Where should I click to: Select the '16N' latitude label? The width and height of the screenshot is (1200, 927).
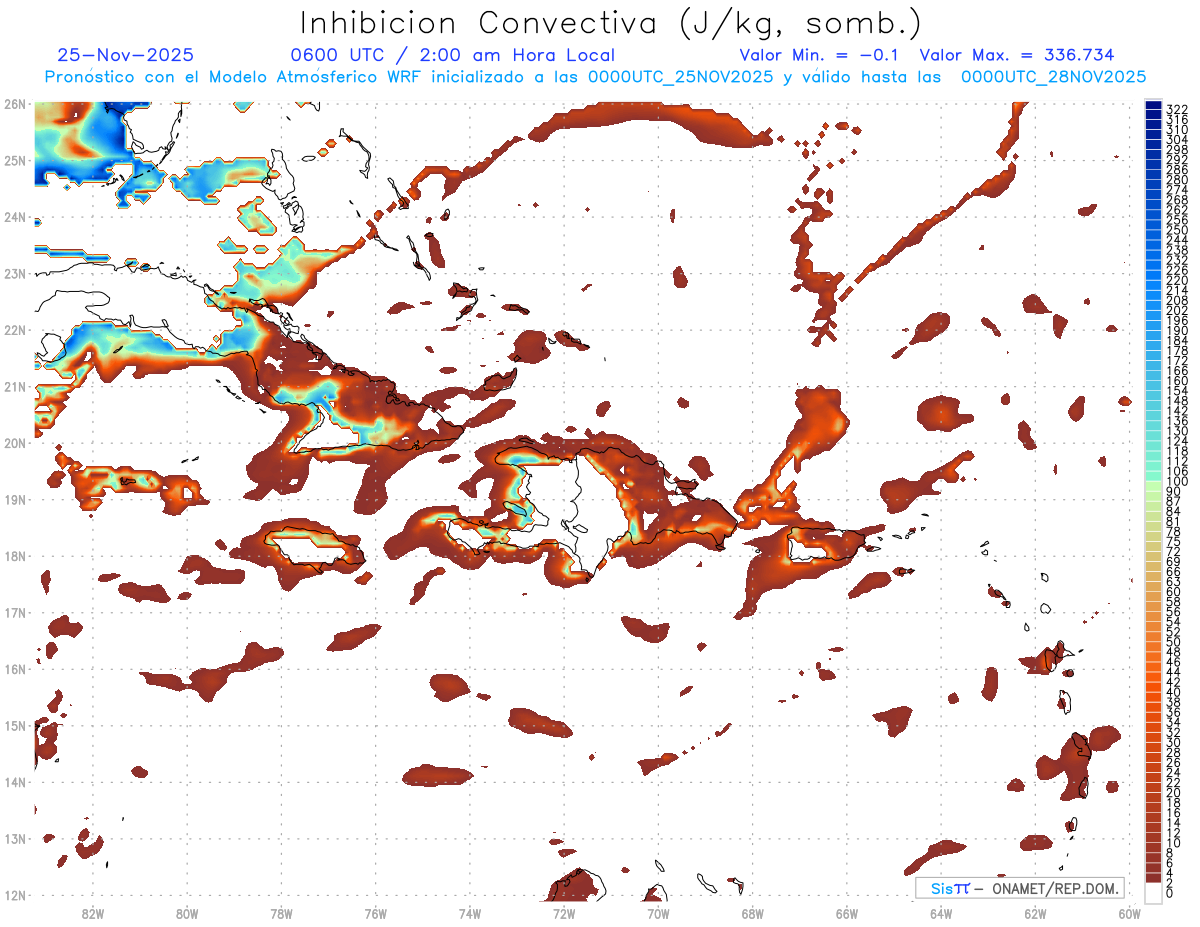[x=15, y=668]
